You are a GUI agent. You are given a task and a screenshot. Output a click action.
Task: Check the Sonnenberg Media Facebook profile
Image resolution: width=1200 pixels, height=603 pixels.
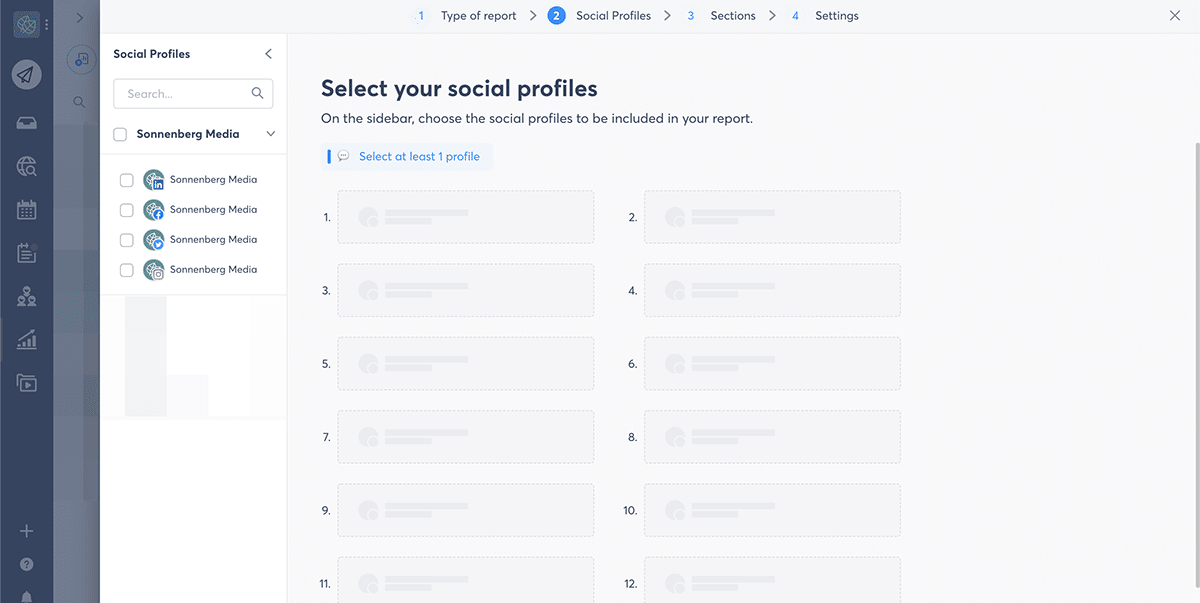pyautogui.click(x=127, y=210)
